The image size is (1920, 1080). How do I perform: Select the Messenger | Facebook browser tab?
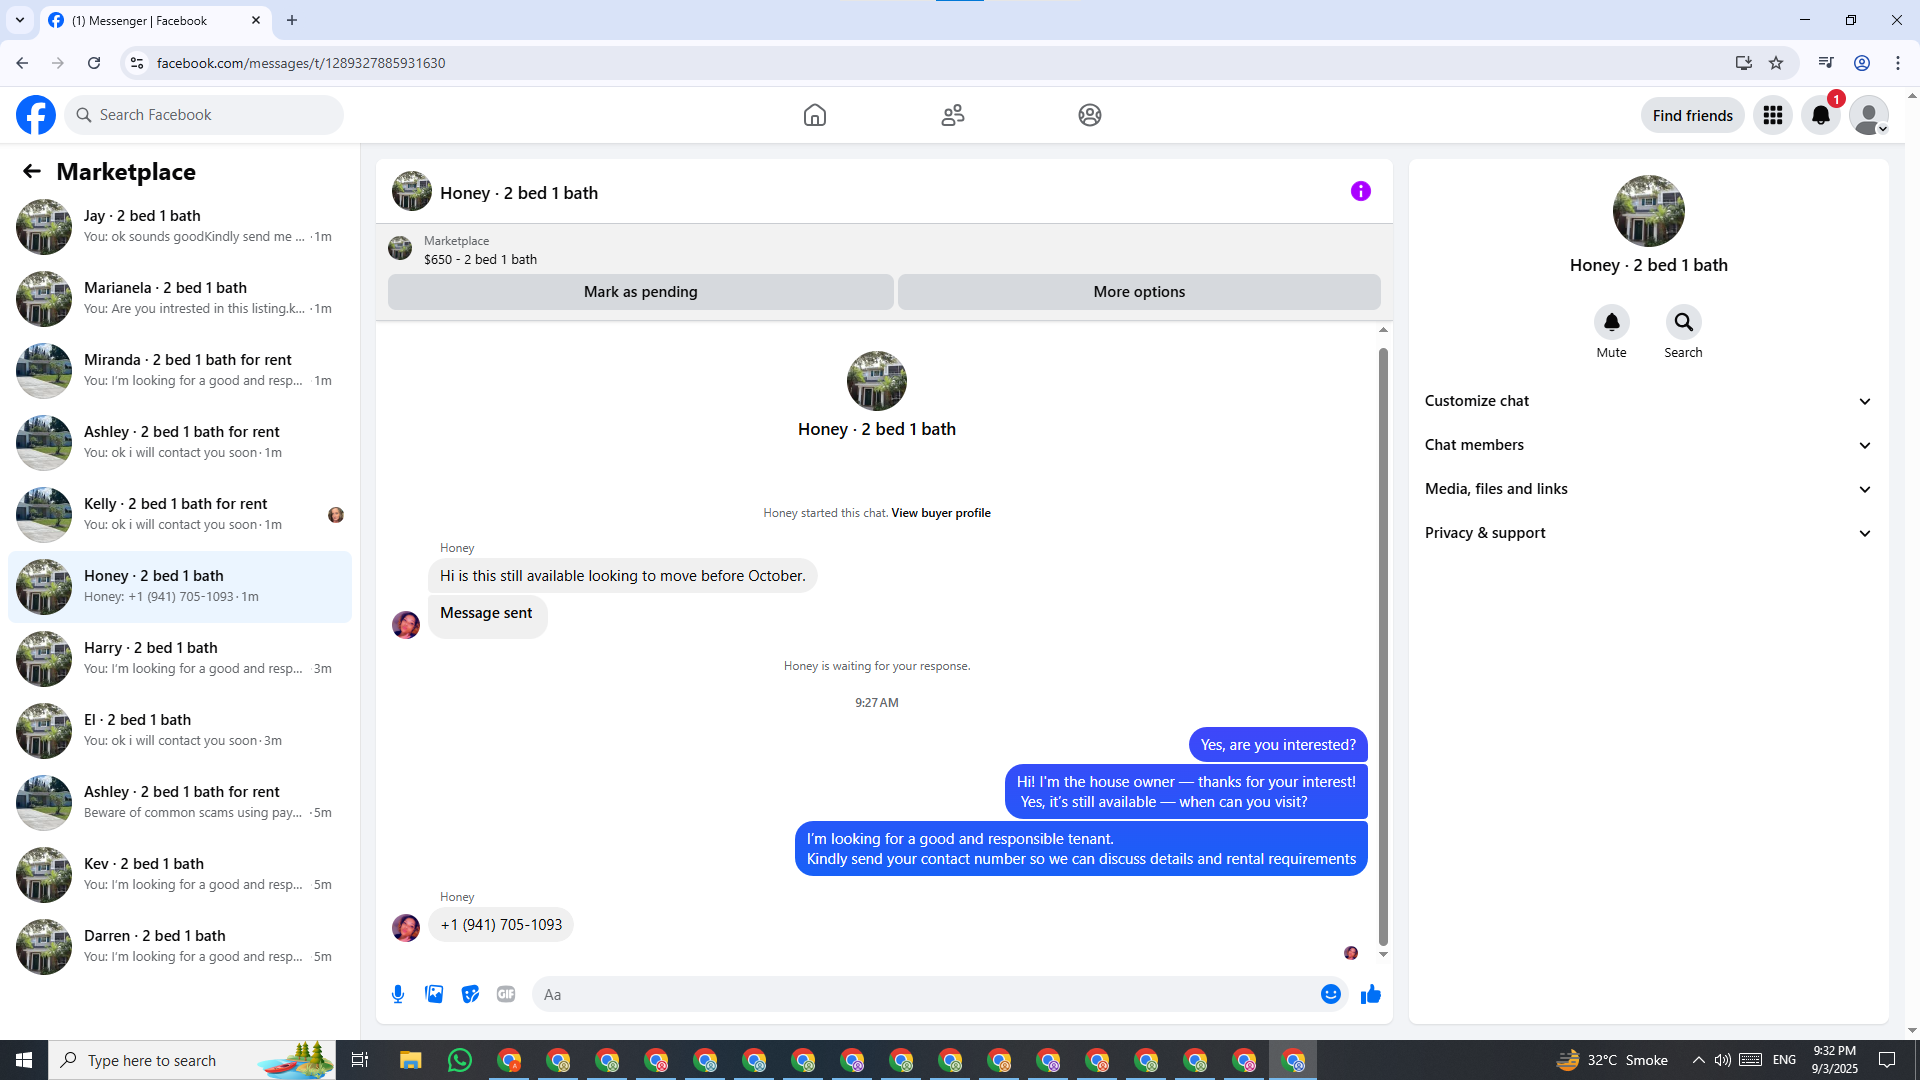(x=155, y=20)
